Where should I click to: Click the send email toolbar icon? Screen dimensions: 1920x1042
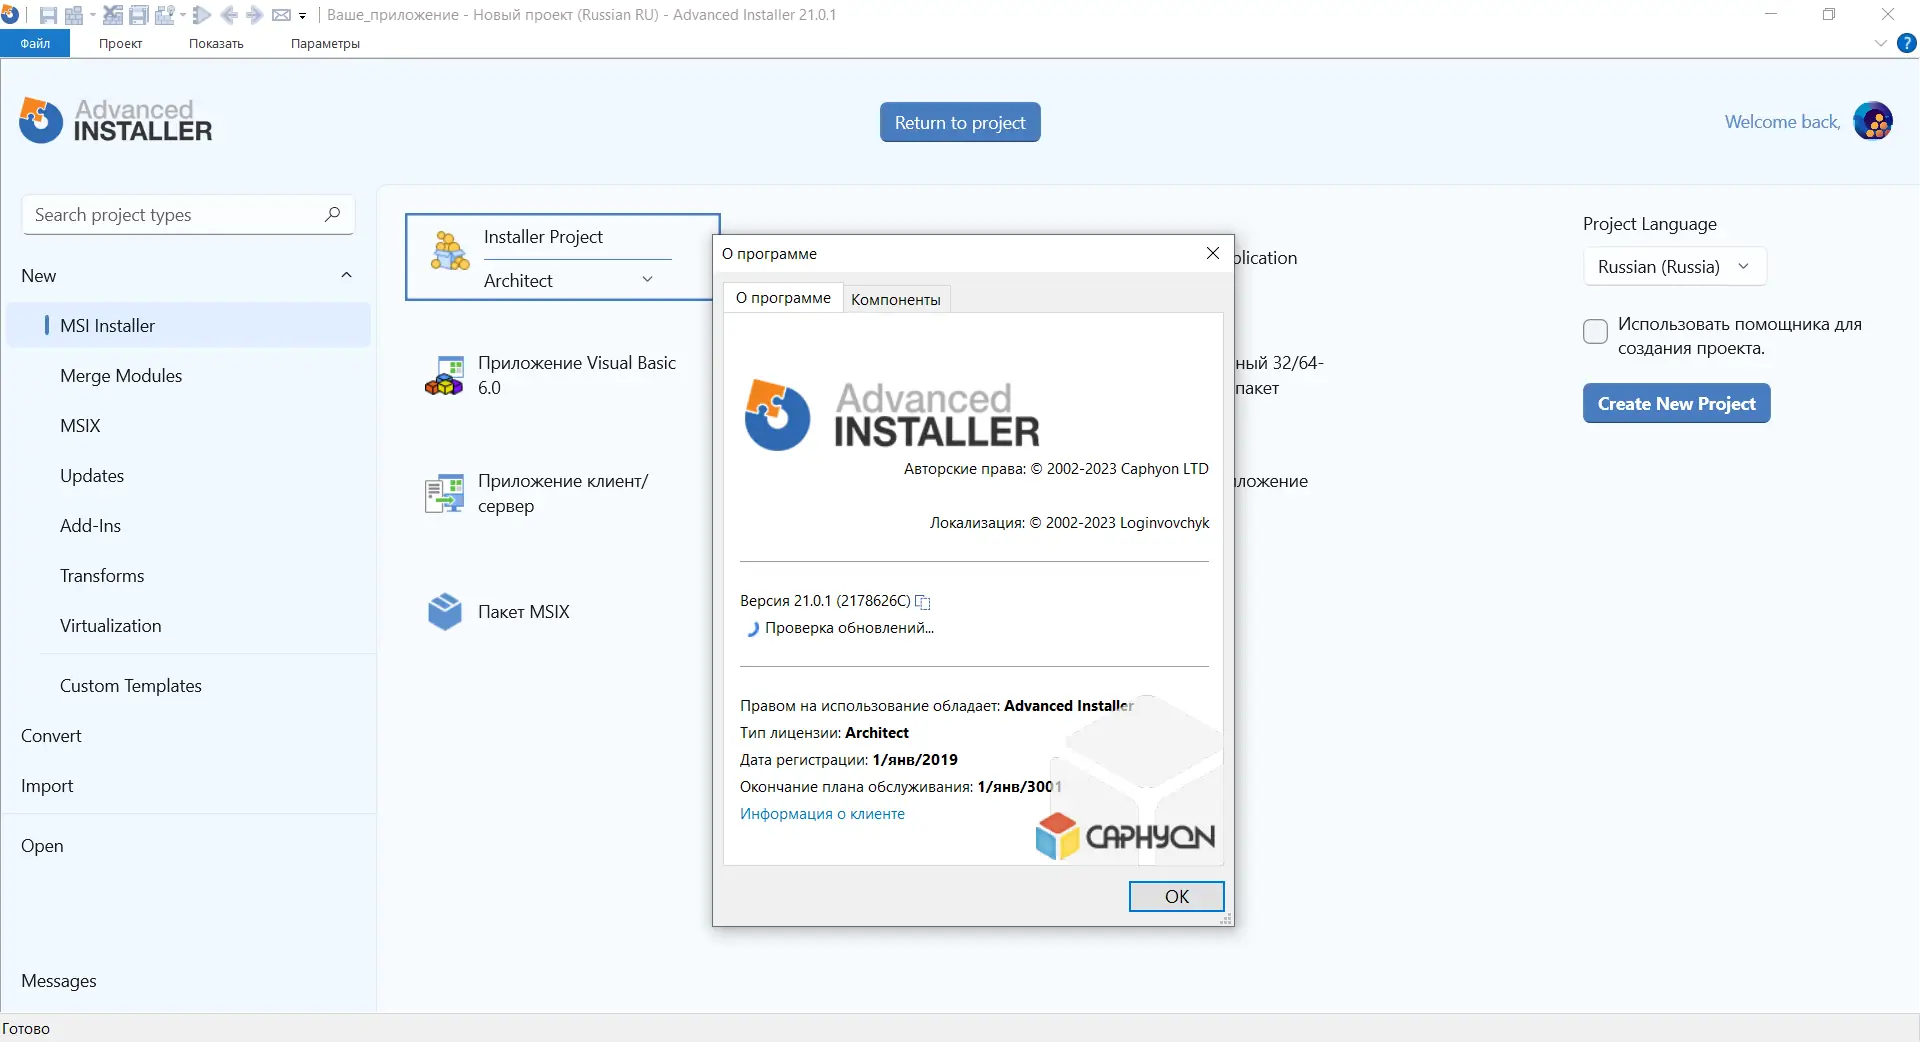(x=282, y=14)
